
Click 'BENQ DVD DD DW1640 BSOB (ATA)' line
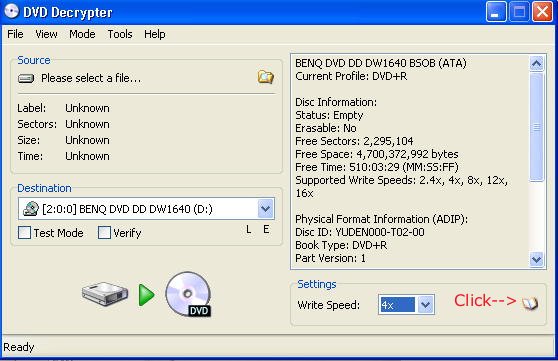tap(381, 63)
